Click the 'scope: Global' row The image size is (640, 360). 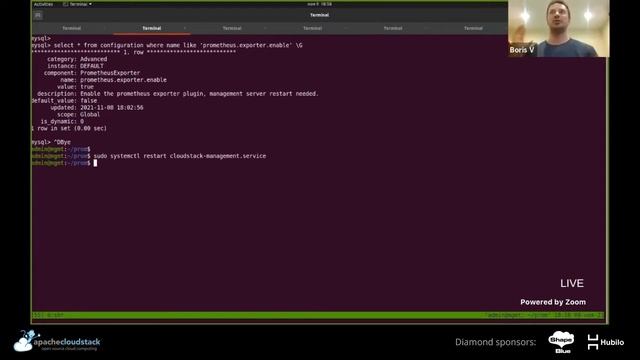(x=78, y=115)
